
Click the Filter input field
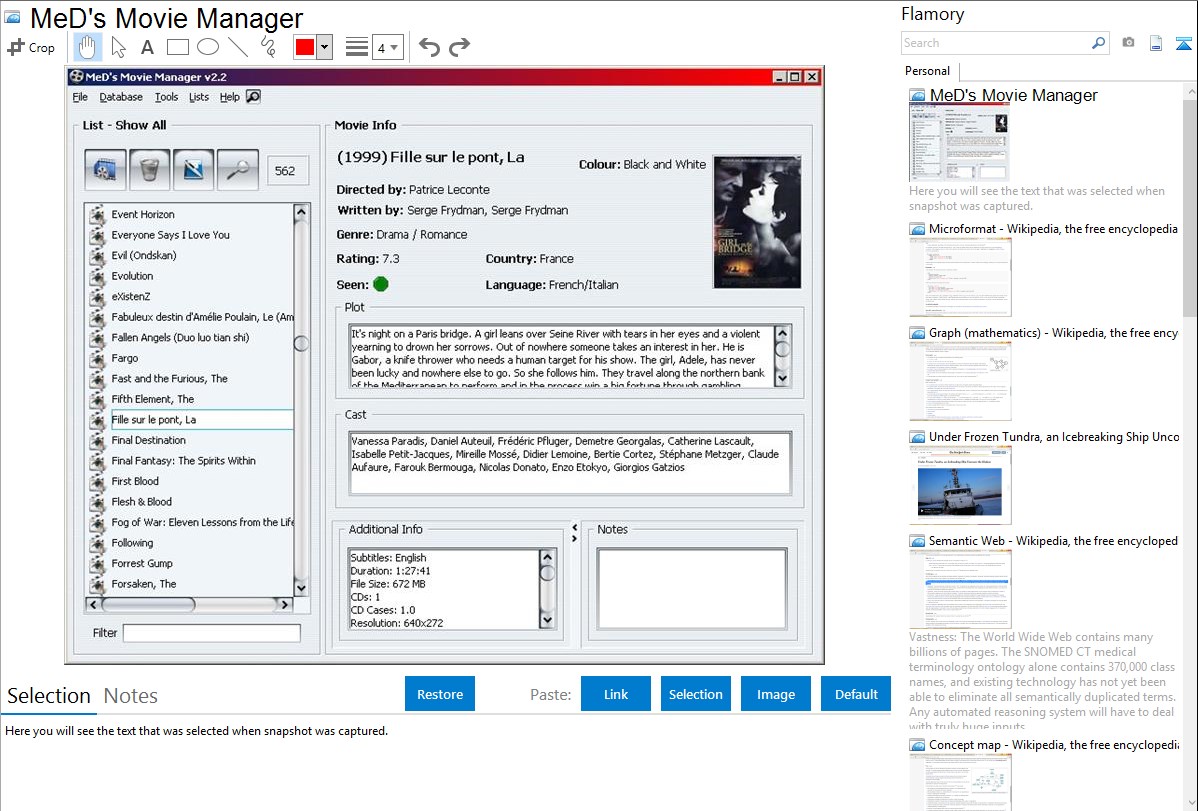pos(212,633)
